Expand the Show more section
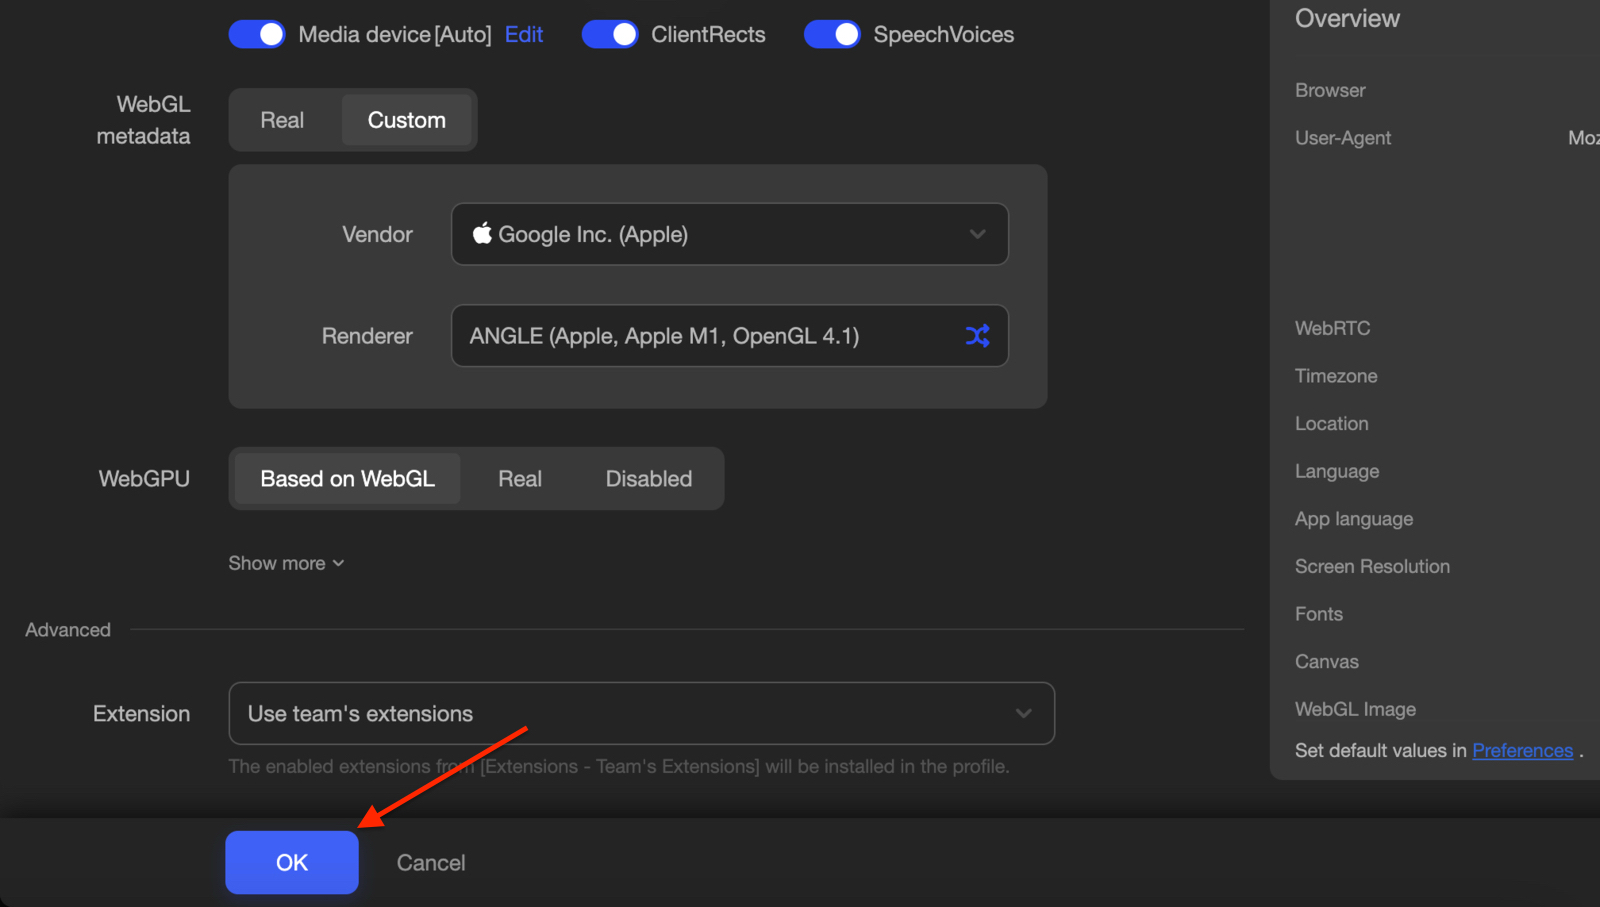This screenshot has height=907, width=1600. pos(286,563)
